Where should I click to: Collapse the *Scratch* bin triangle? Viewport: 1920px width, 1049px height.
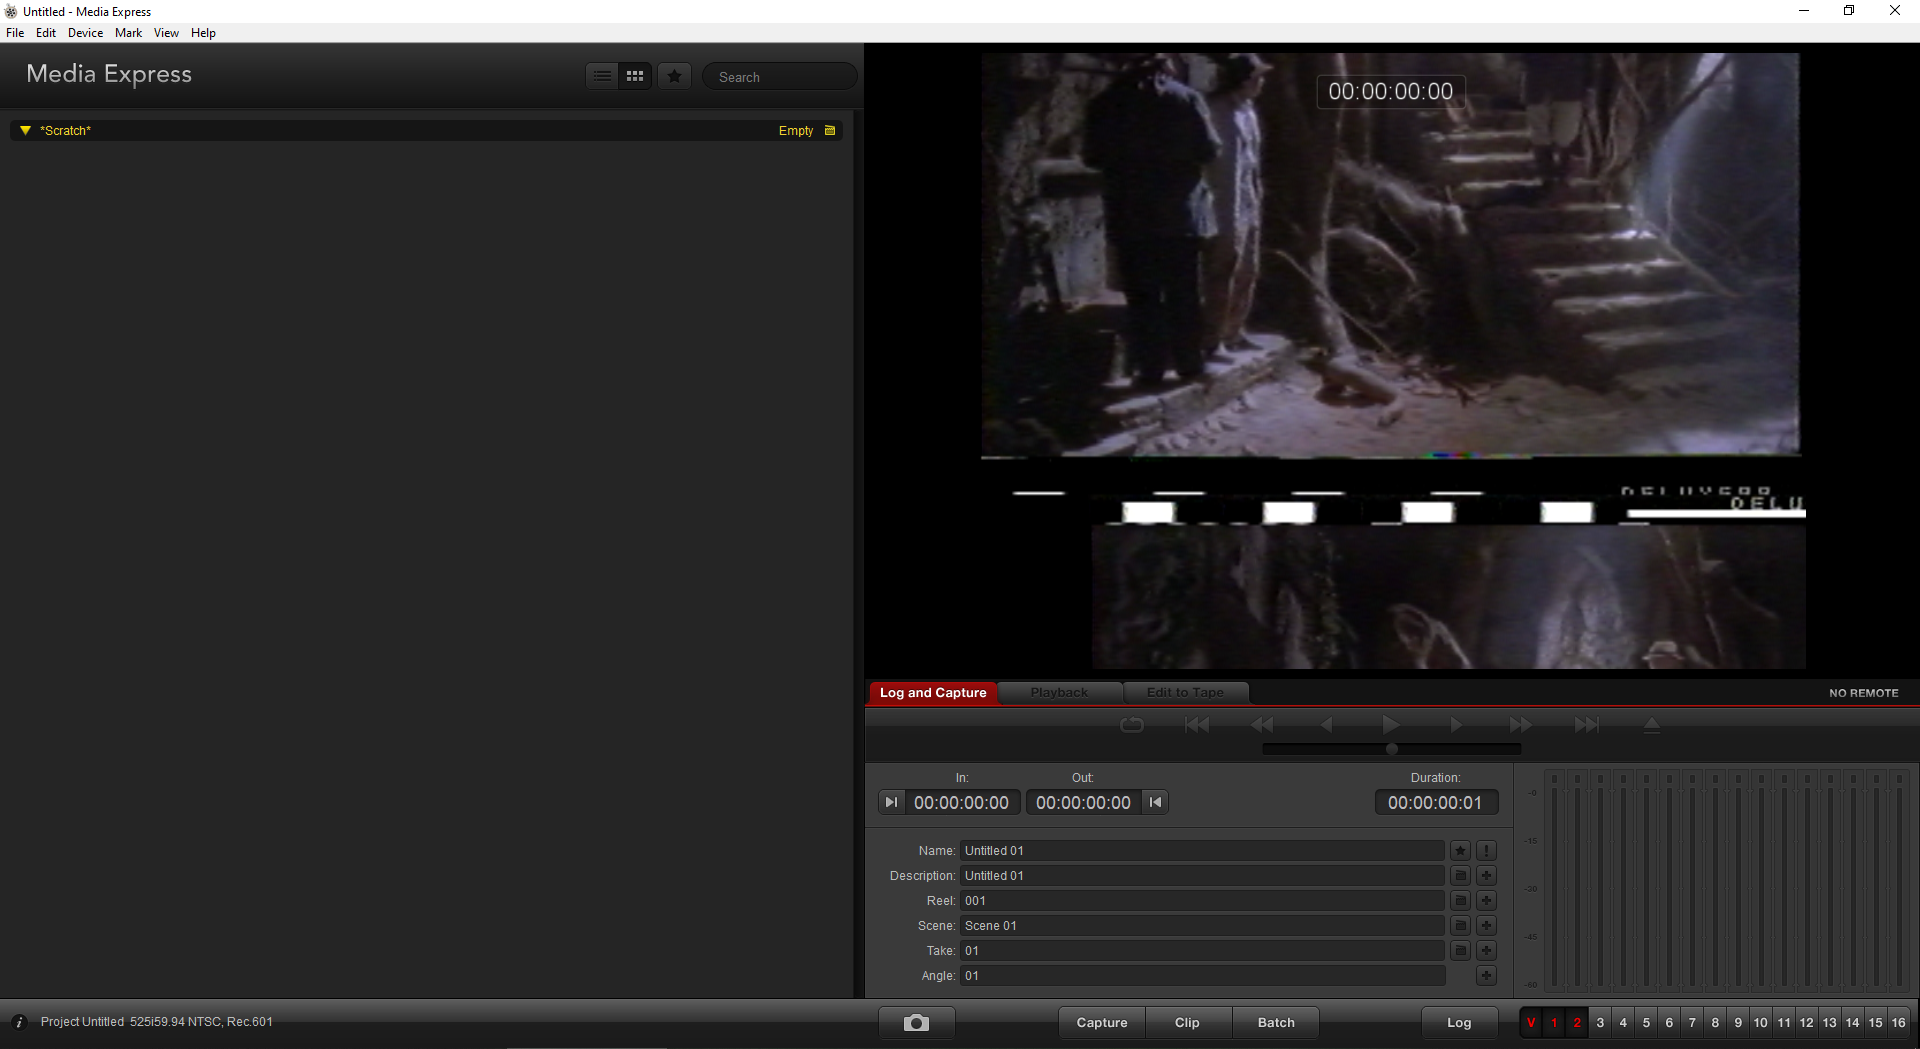pos(26,130)
